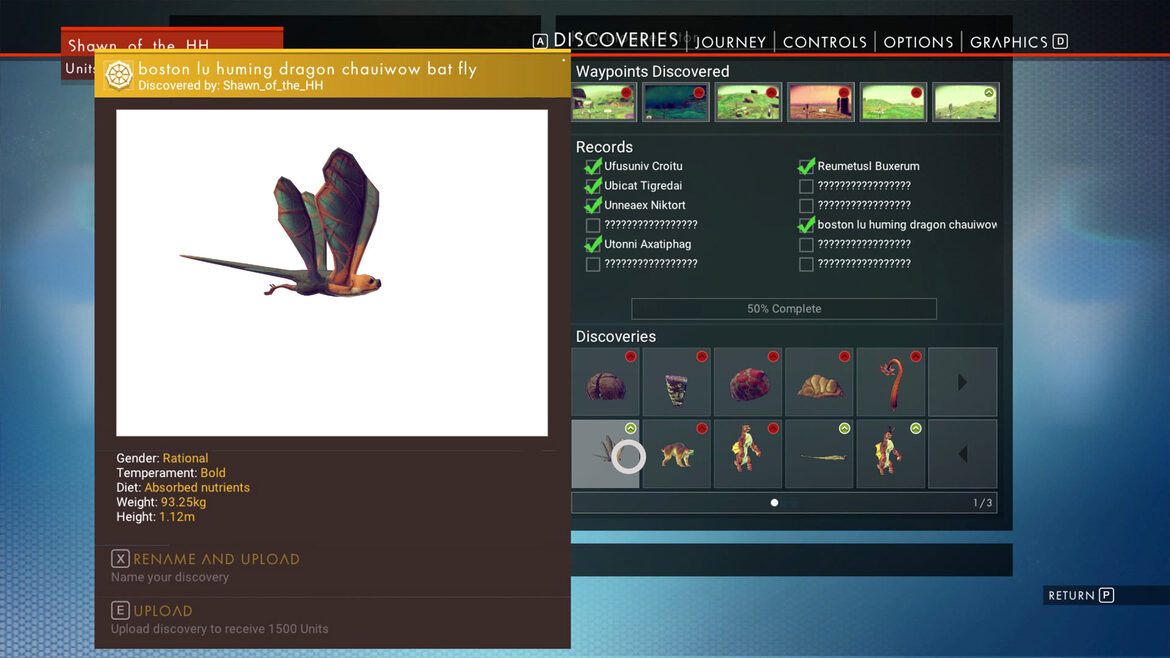Select the fifth waypoint thumbnail
This screenshot has height=658, width=1170.
pyautogui.click(x=892, y=101)
